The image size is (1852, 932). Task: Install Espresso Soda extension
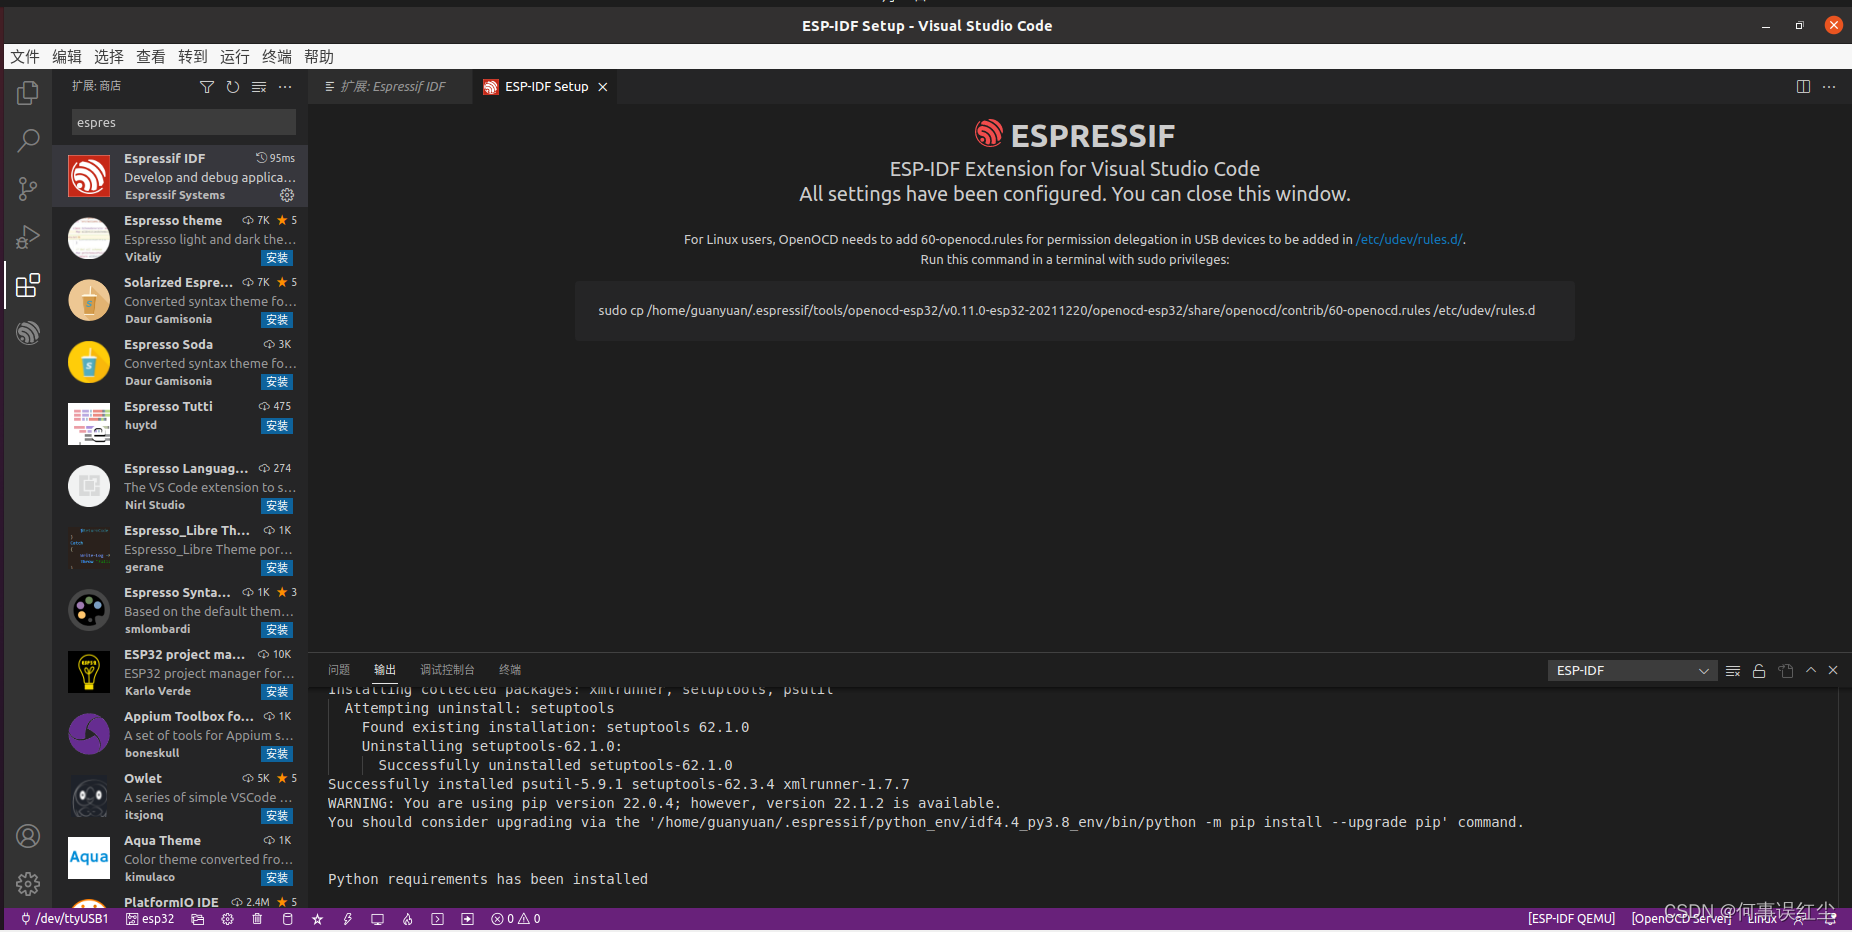277,382
